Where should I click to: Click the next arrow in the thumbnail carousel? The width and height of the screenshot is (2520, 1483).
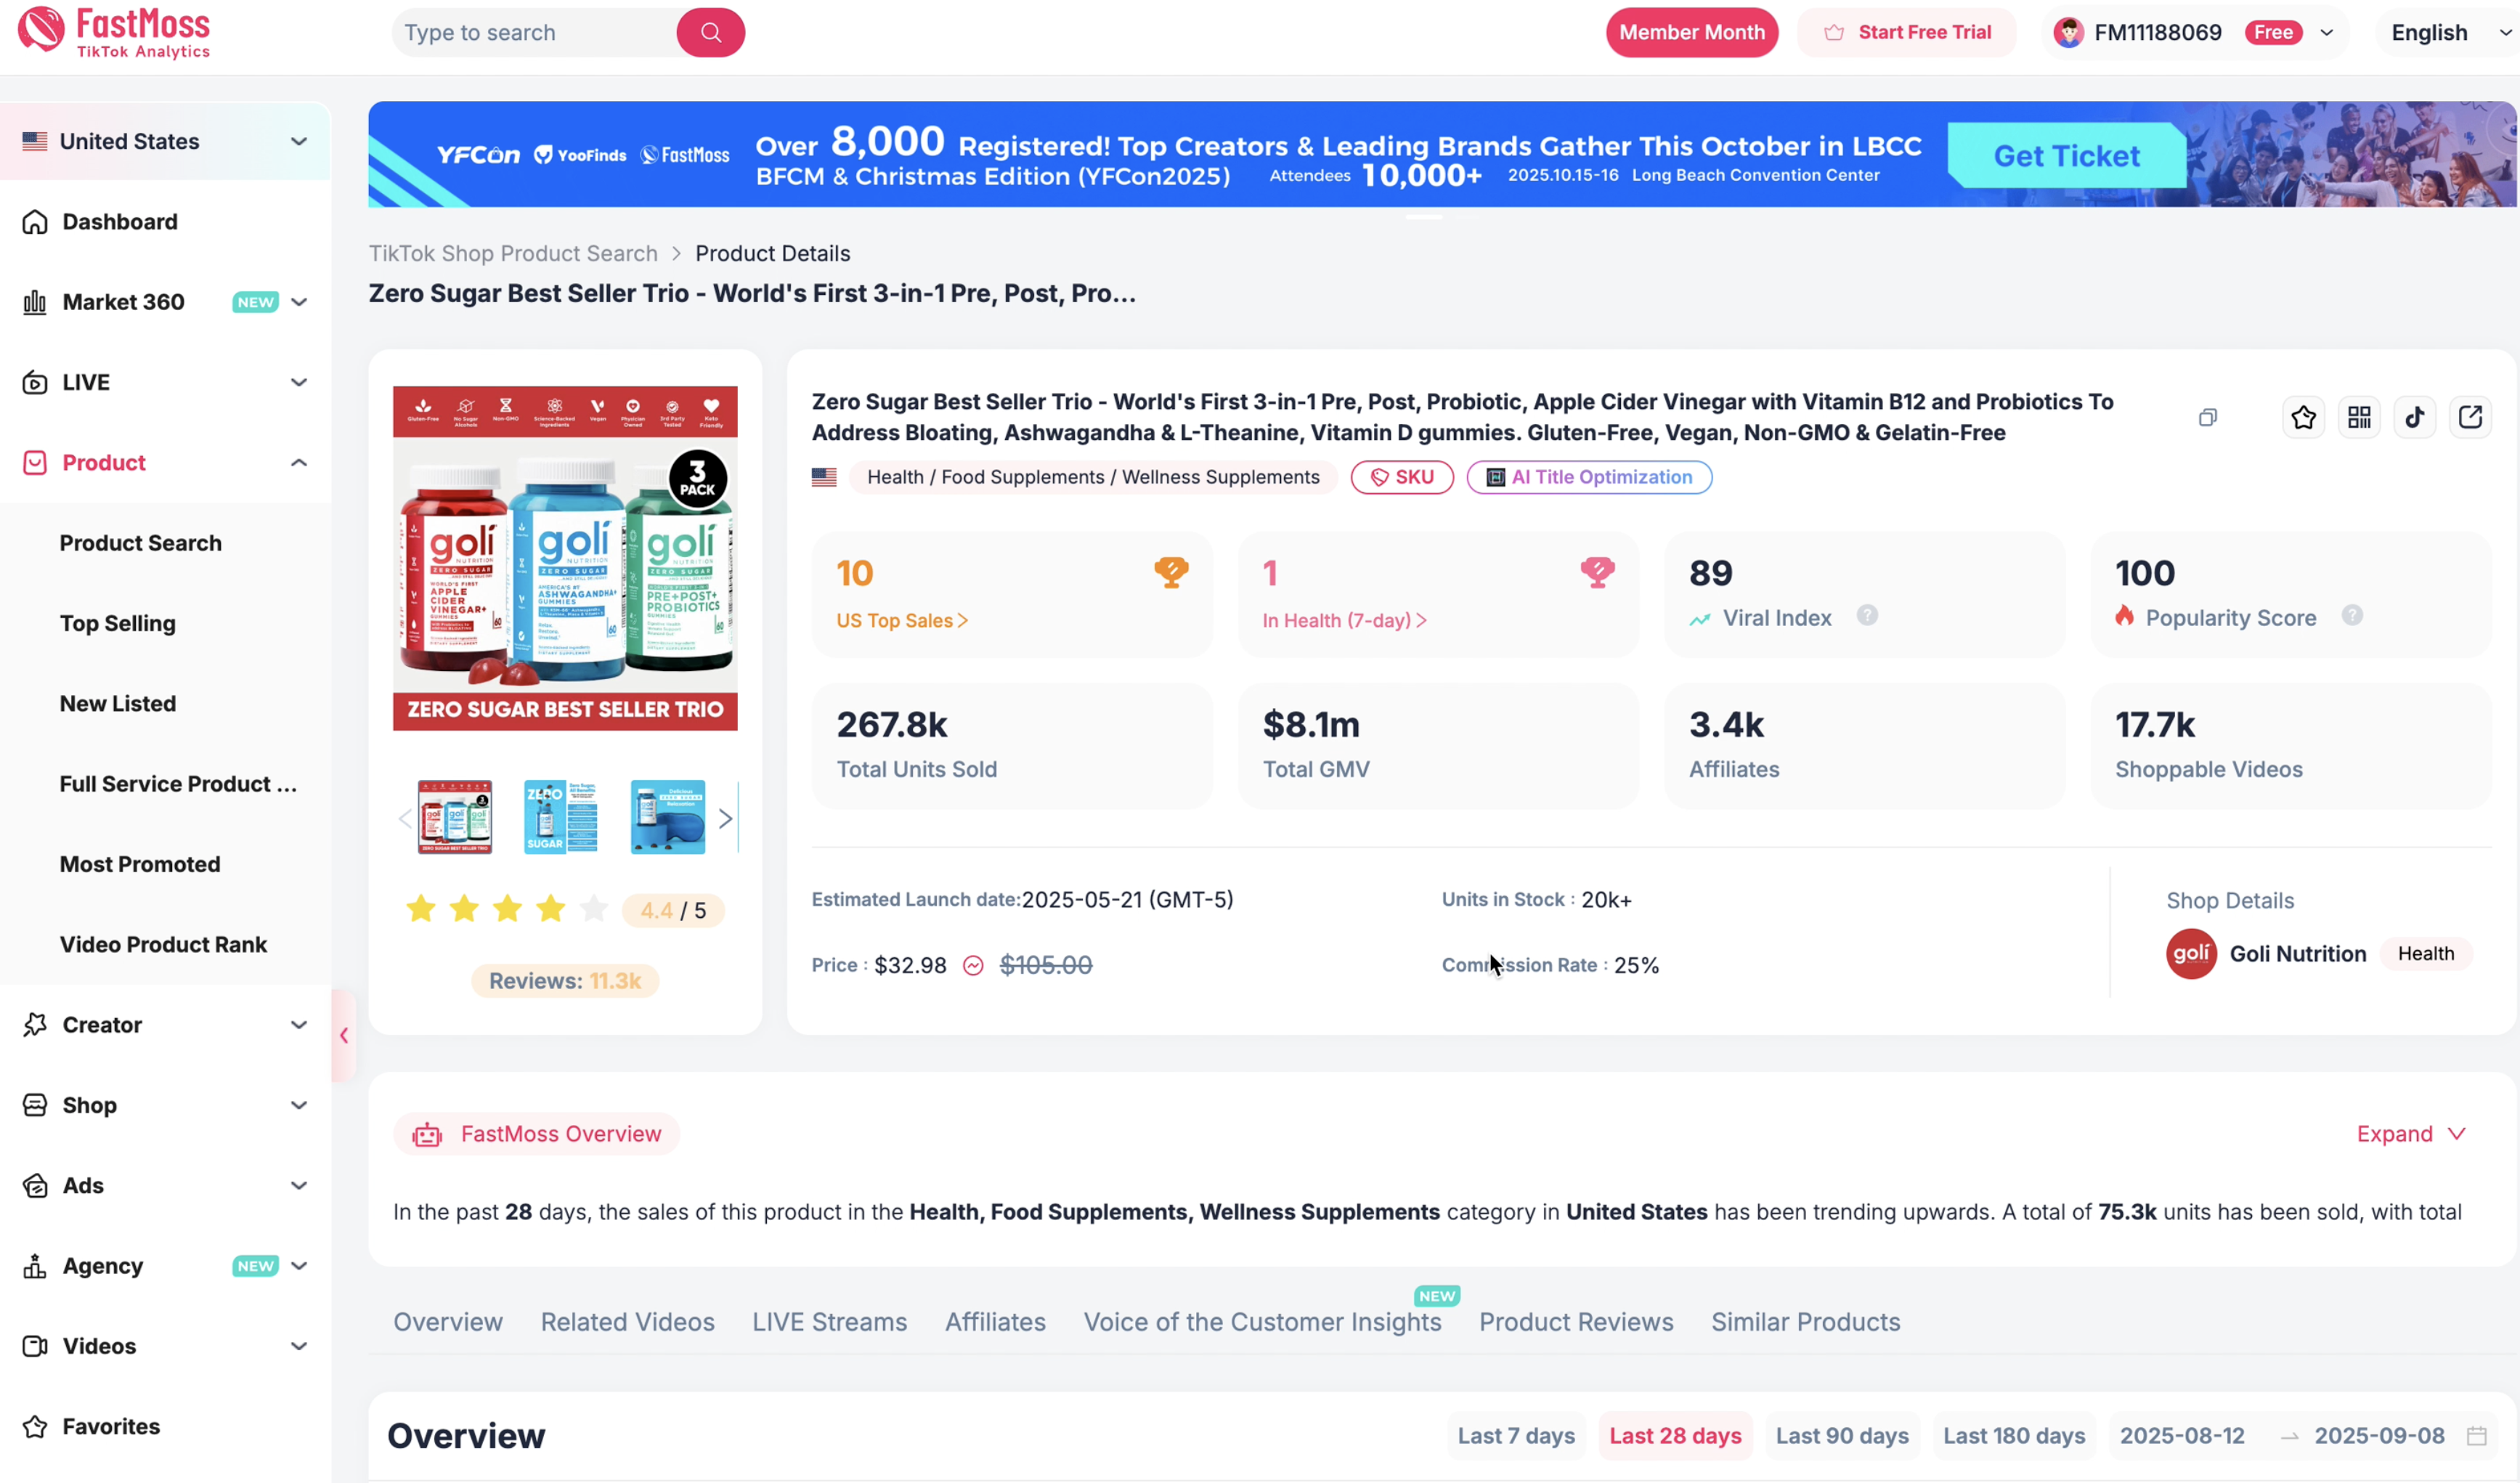[x=726, y=818]
